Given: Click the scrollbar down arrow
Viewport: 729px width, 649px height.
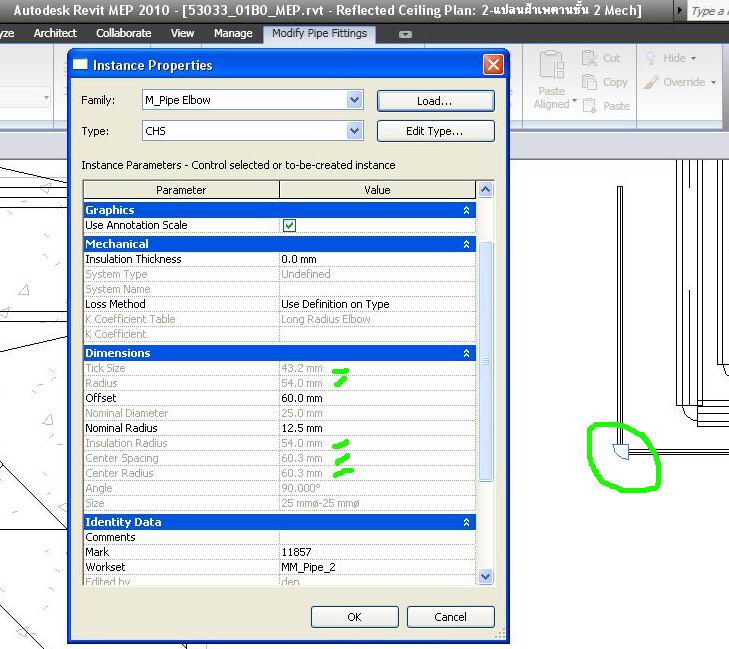Looking at the screenshot, I should (x=485, y=576).
